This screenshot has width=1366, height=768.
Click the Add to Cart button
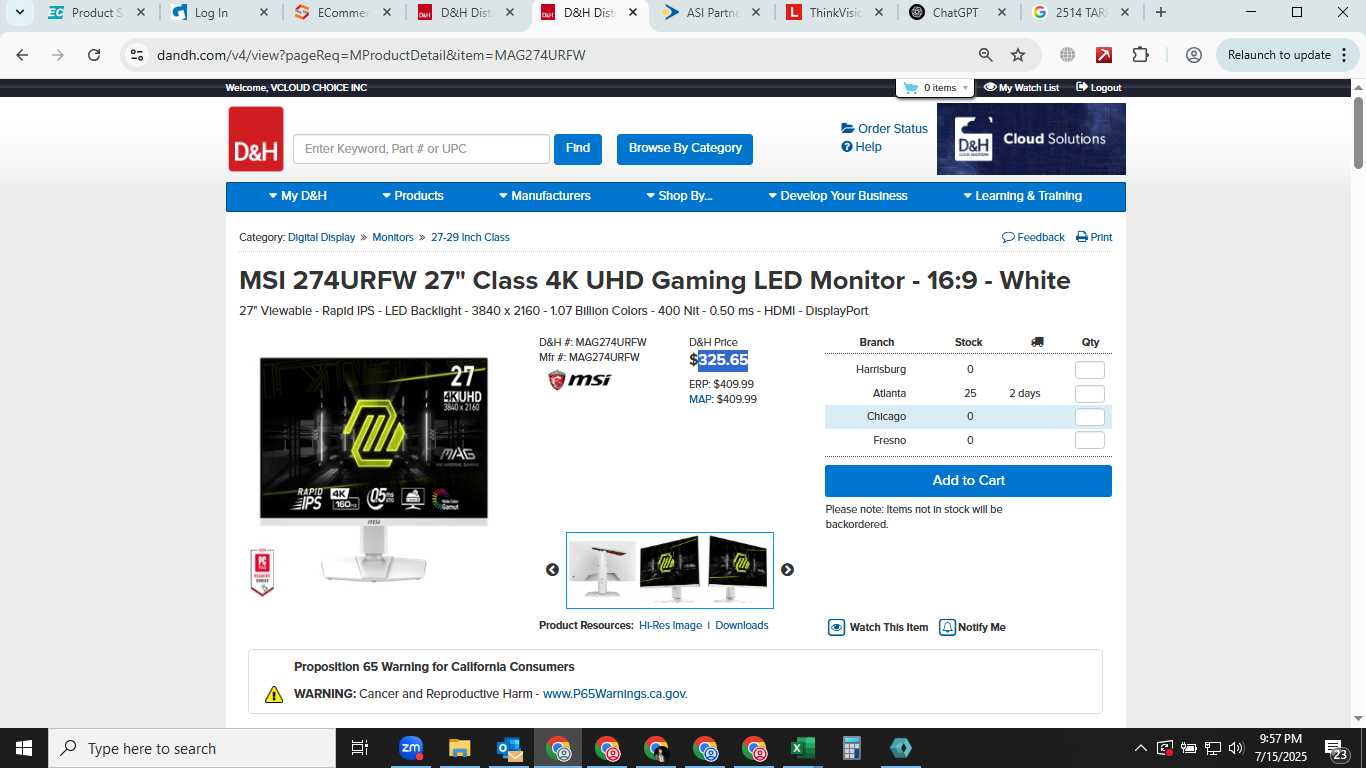[968, 481]
